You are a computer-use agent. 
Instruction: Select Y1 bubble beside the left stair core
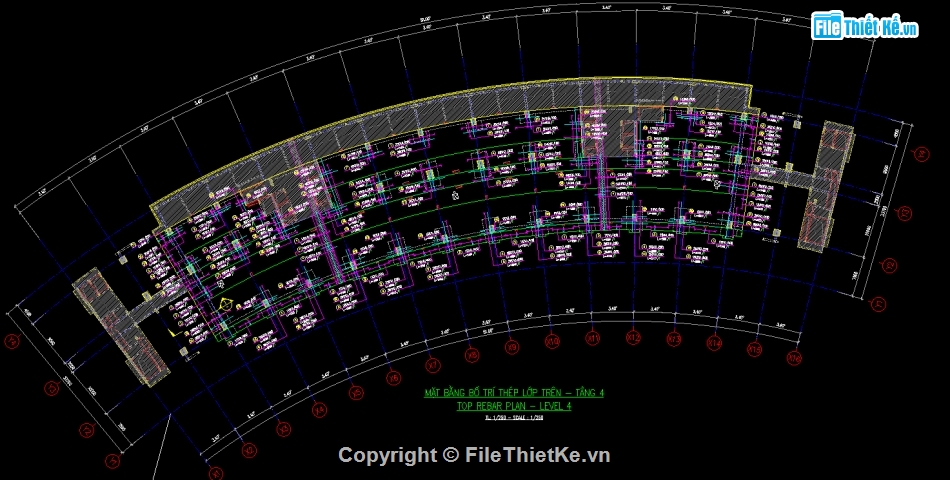coord(113,461)
